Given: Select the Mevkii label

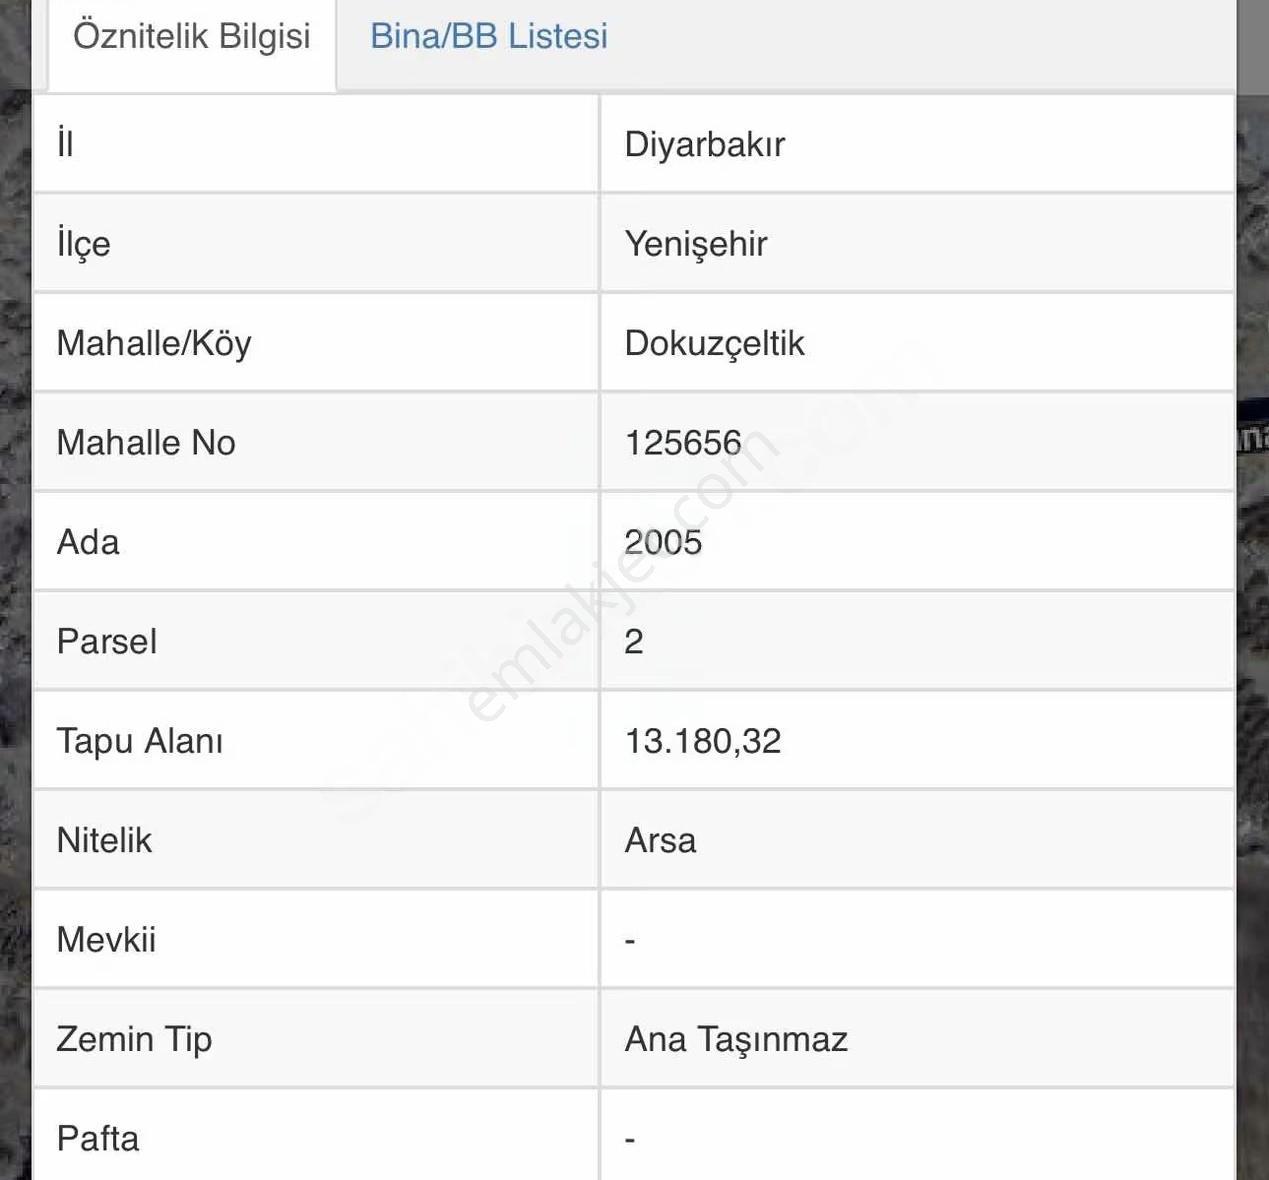Looking at the screenshot, I should click(x=106, y=939).
